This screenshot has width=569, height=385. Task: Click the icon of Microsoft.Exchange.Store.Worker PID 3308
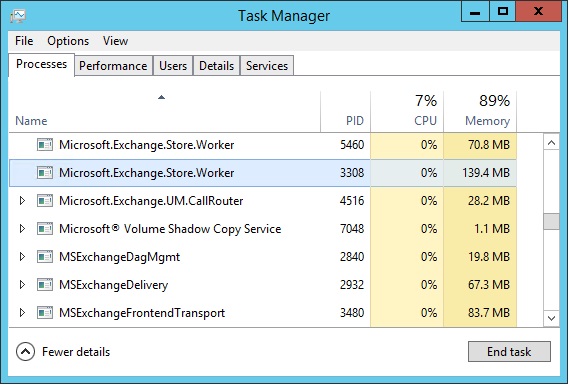point(45,173)
